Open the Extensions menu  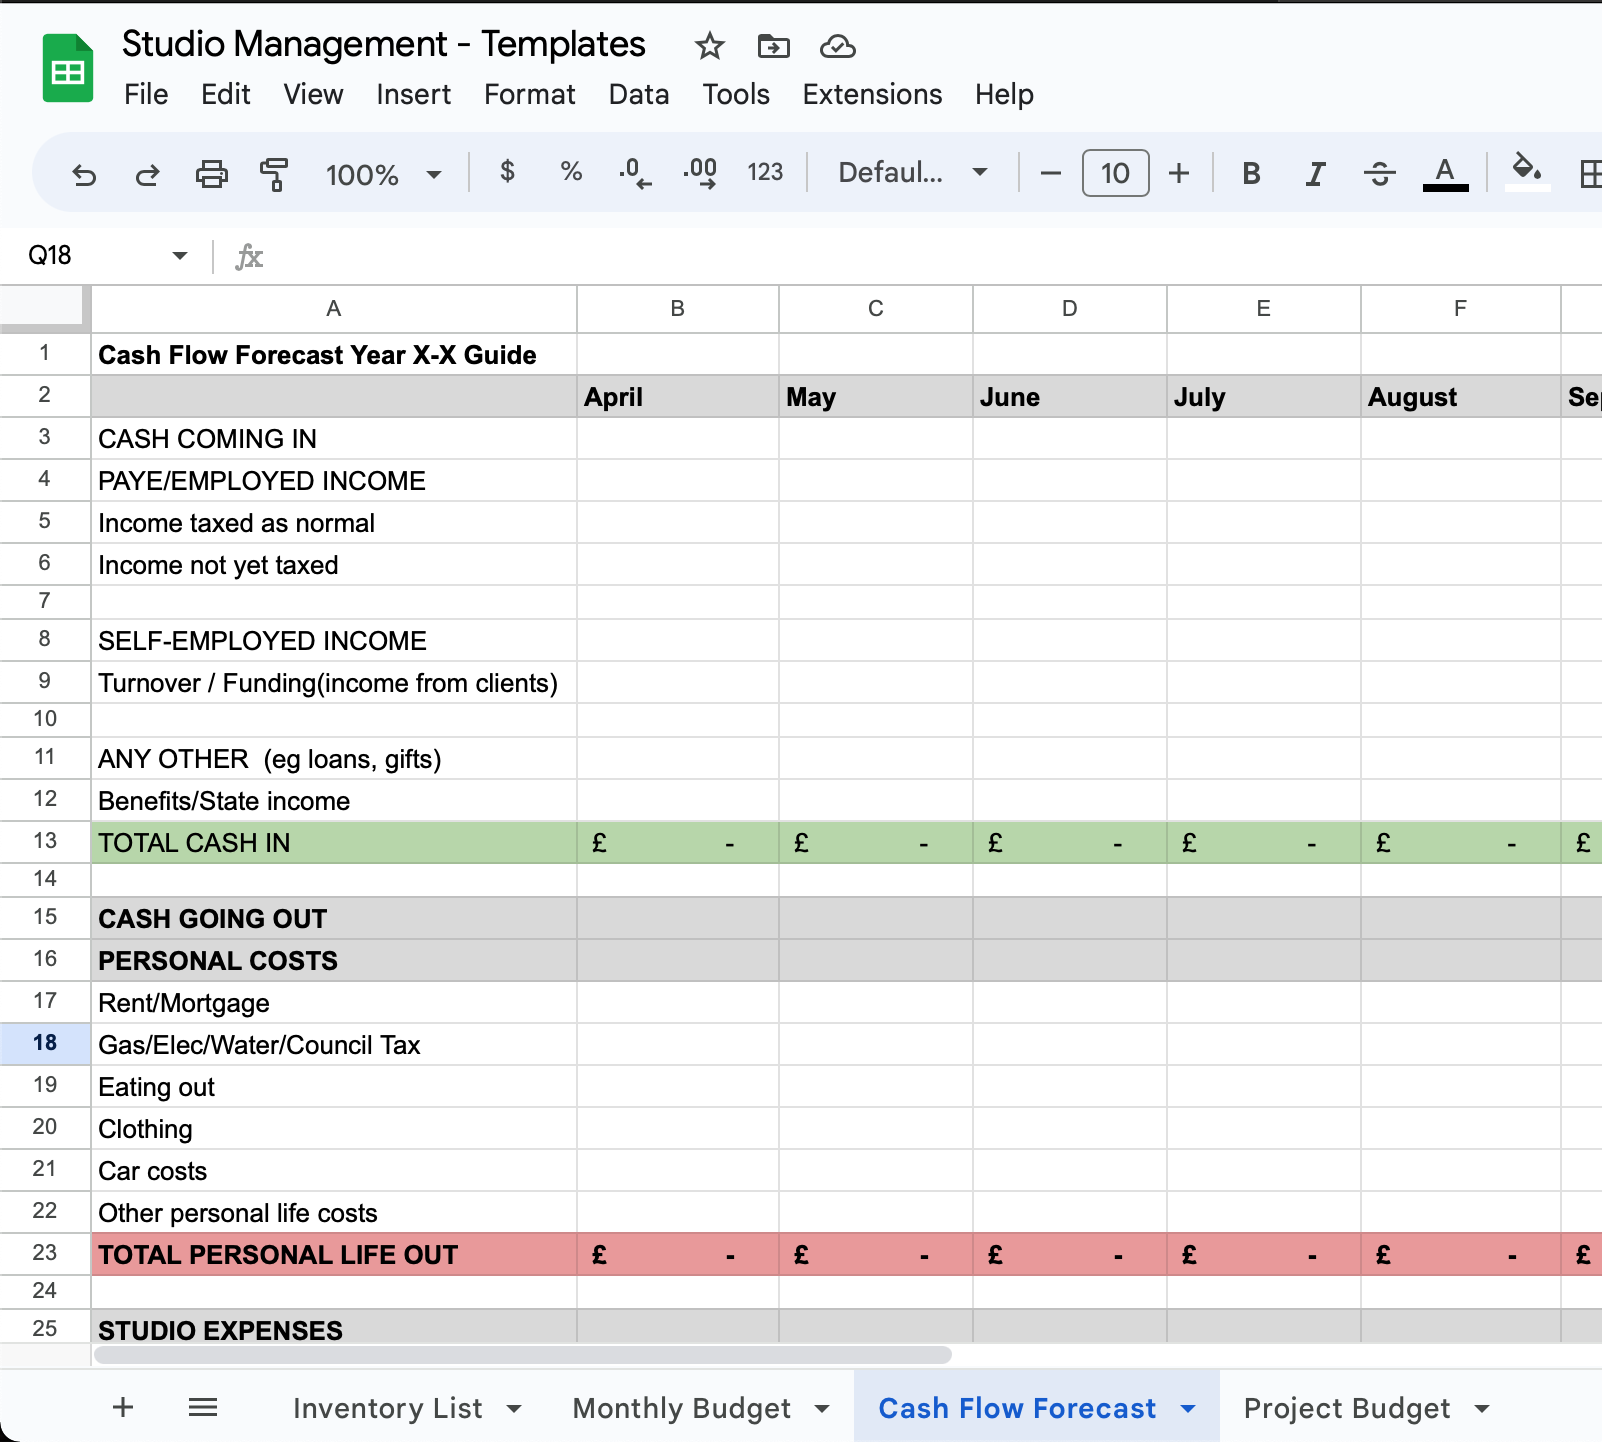coord(872,94)
